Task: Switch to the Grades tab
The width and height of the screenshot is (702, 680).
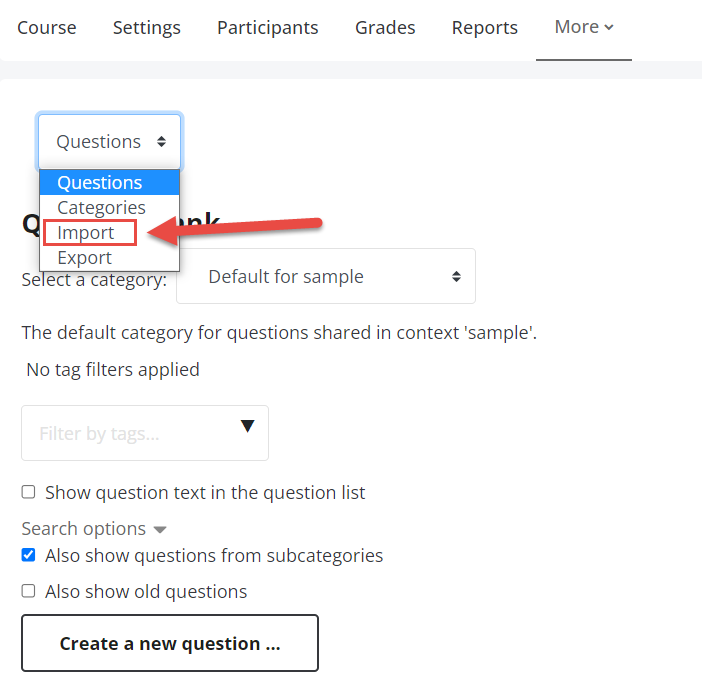Action: click(385, 28)
